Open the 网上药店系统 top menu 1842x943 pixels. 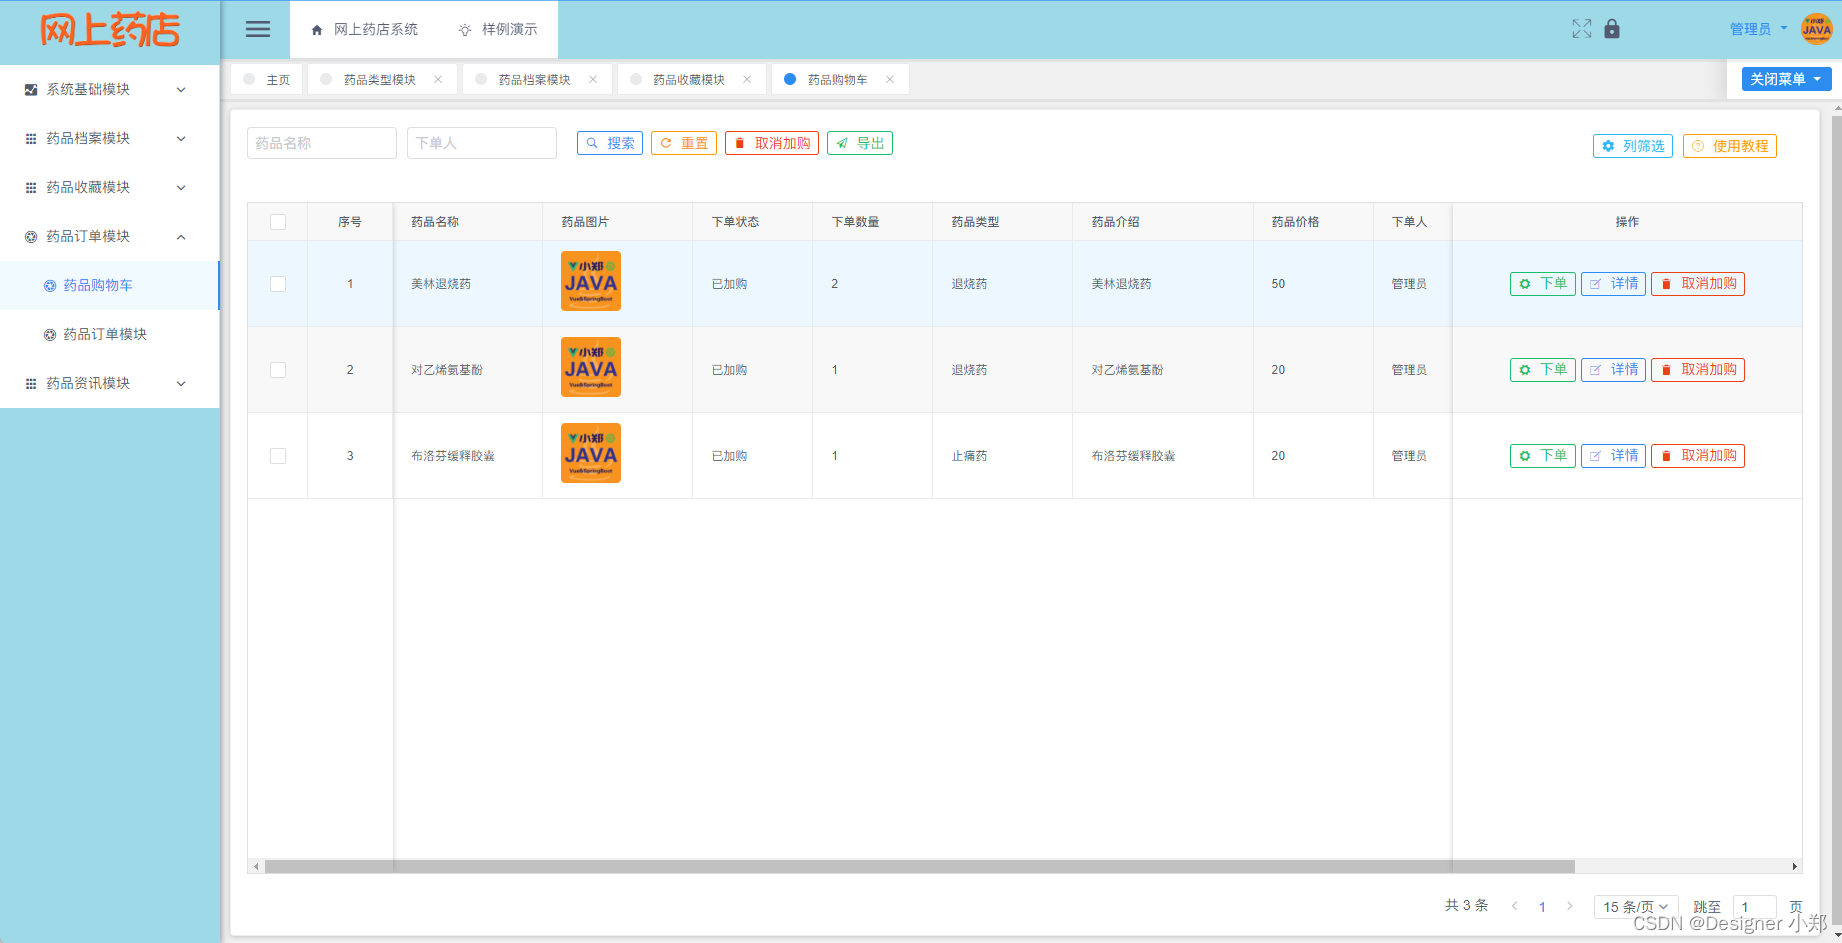(x=364, y=30)
